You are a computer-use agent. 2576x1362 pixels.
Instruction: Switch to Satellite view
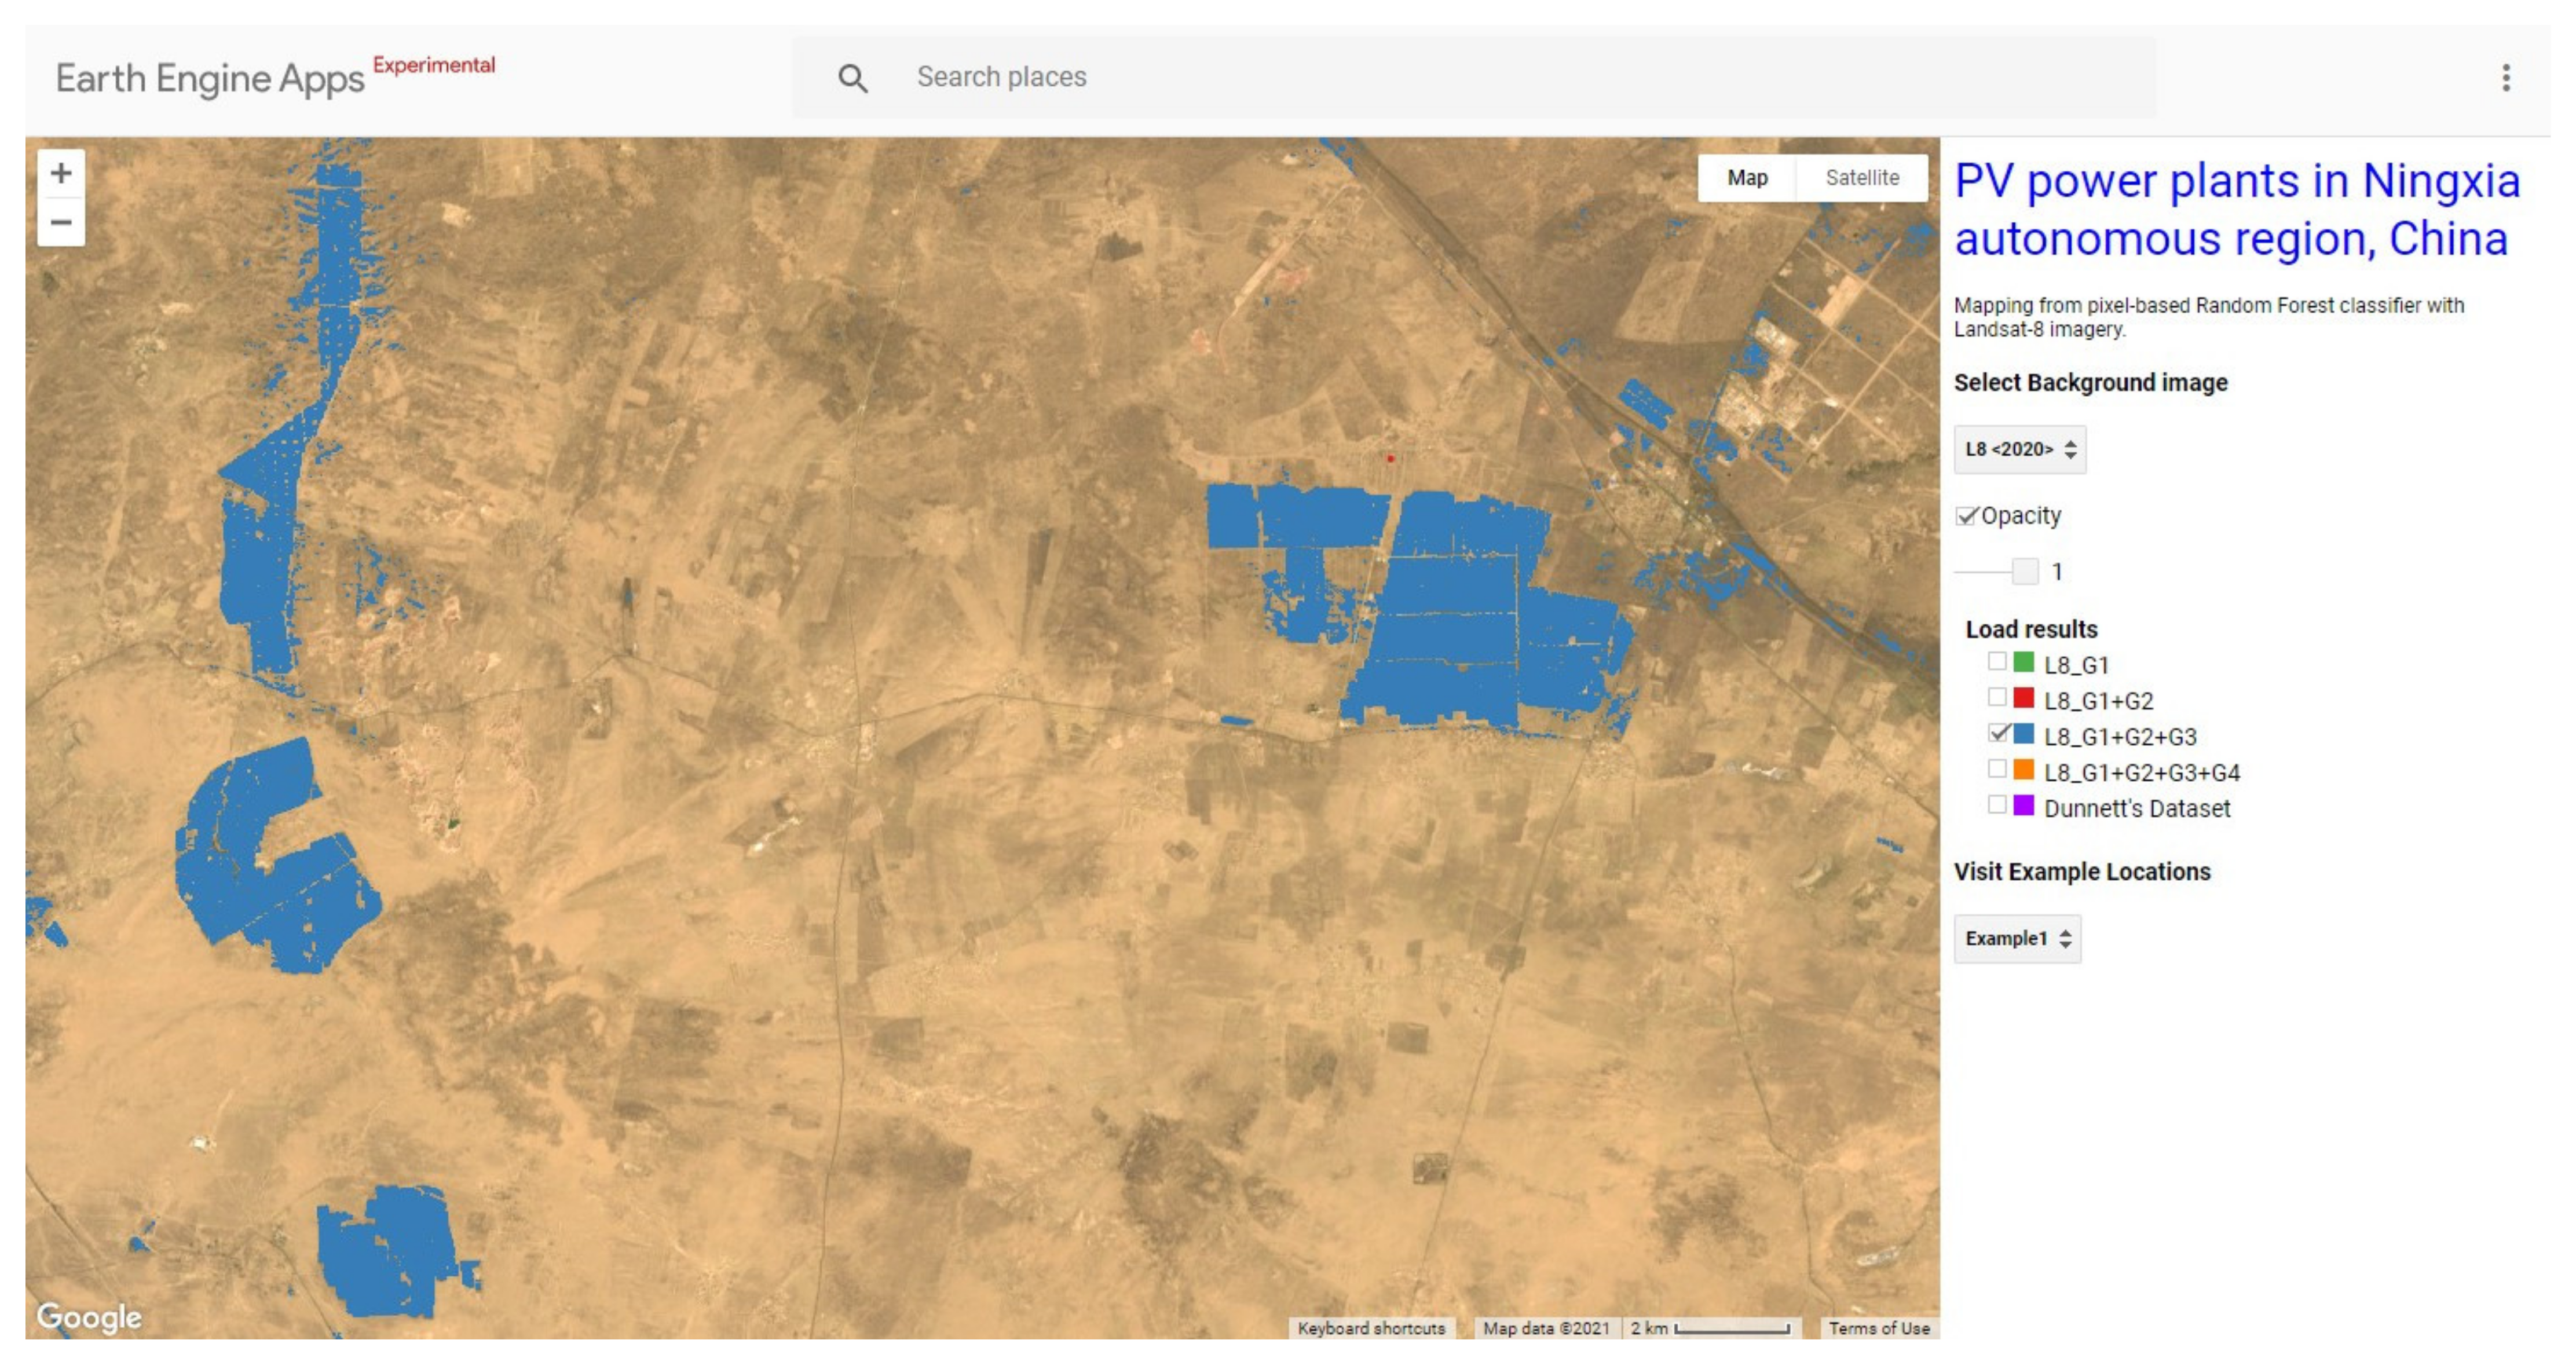1862,177
